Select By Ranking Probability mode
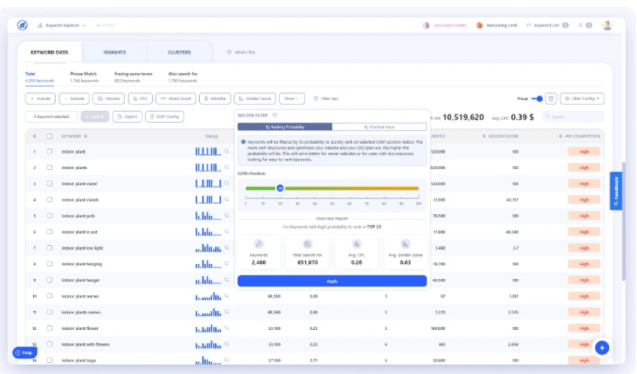 coord(285,127)
